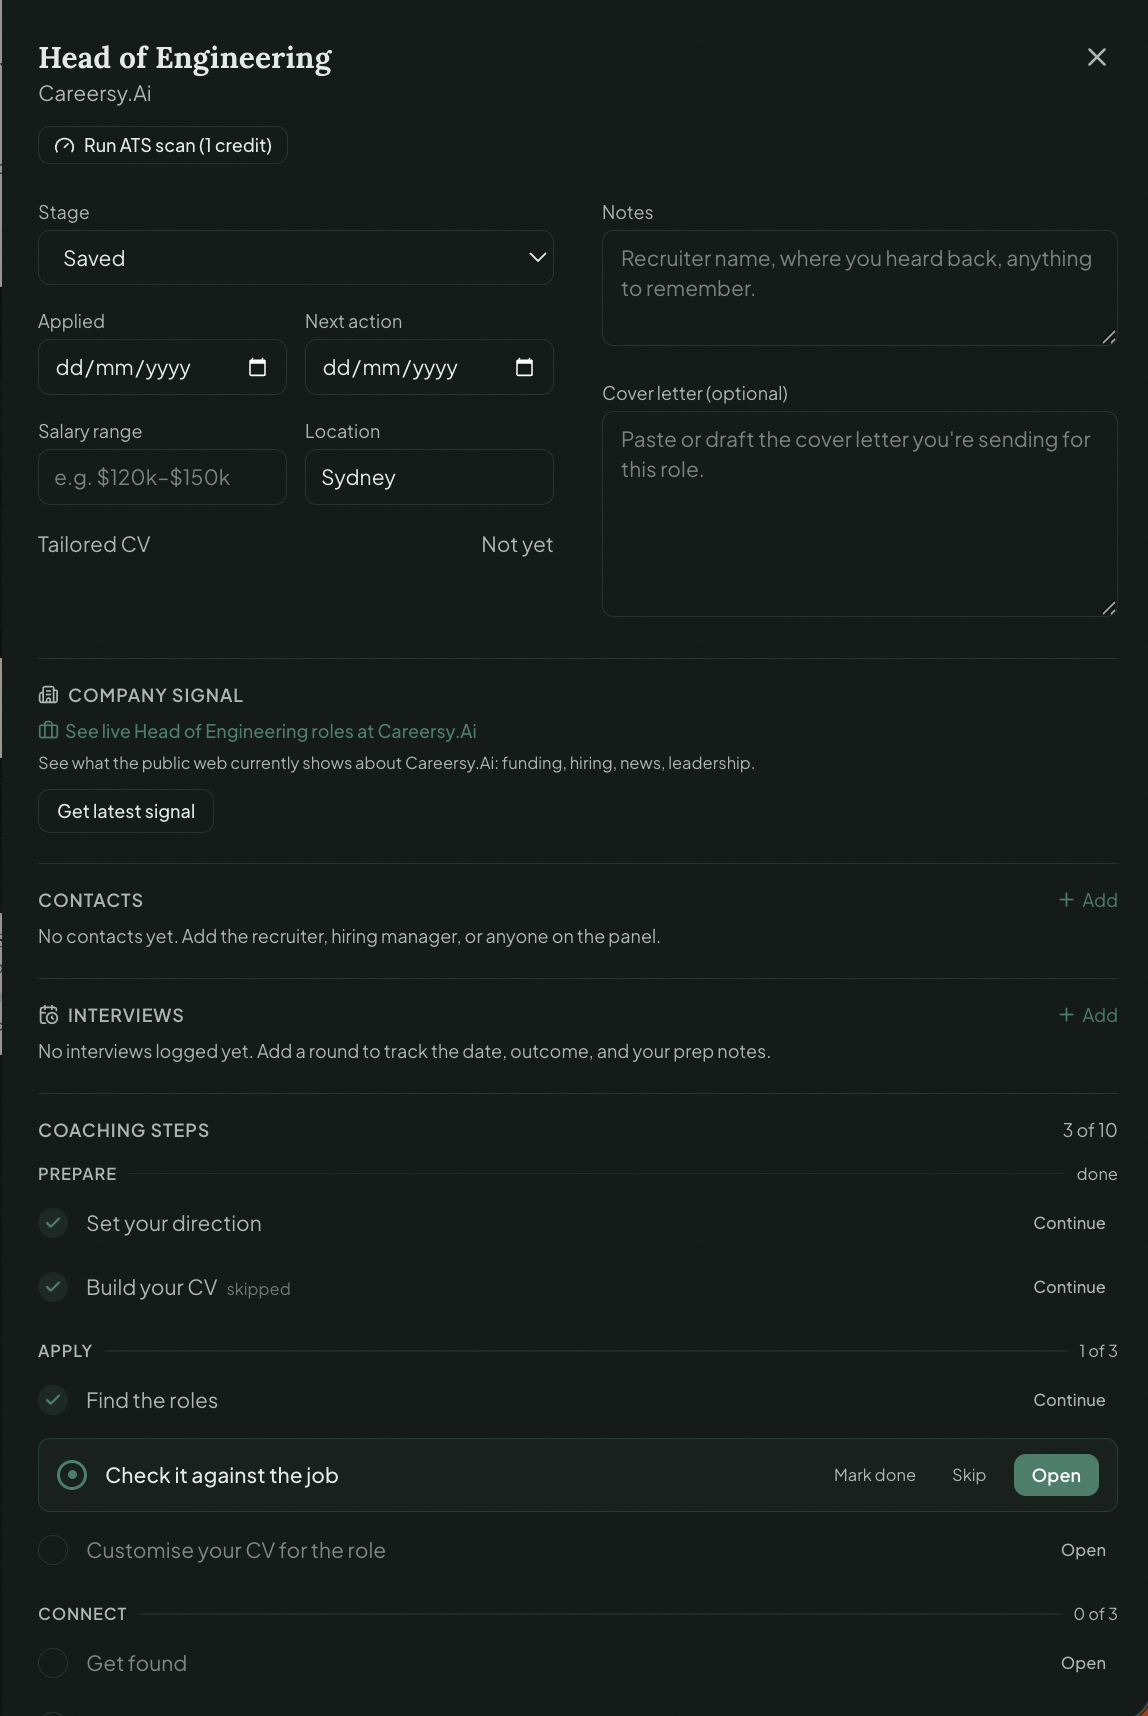Close the Head of Engineering panel

1097,57
